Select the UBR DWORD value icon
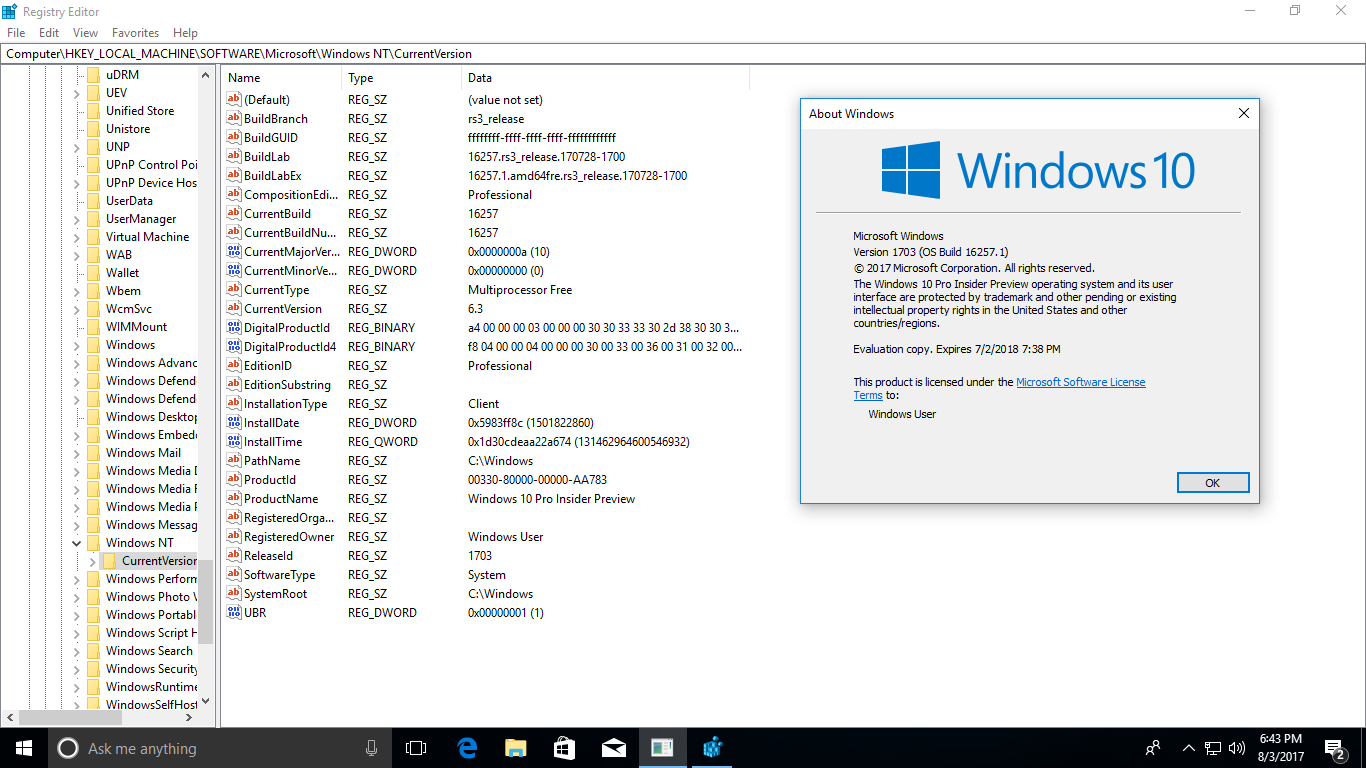1366x768 pixels. 234,612
